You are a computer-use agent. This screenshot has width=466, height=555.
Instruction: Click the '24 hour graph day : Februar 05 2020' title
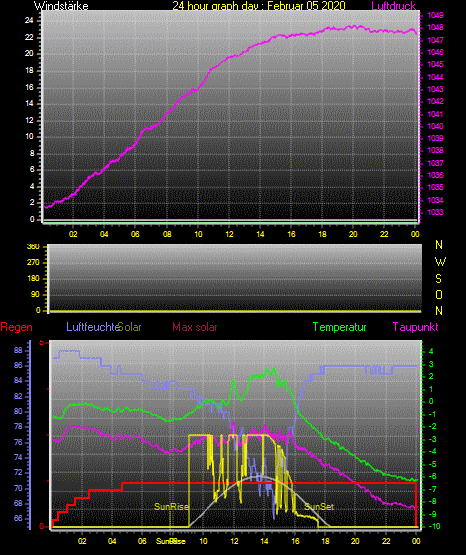click(259, 6)
